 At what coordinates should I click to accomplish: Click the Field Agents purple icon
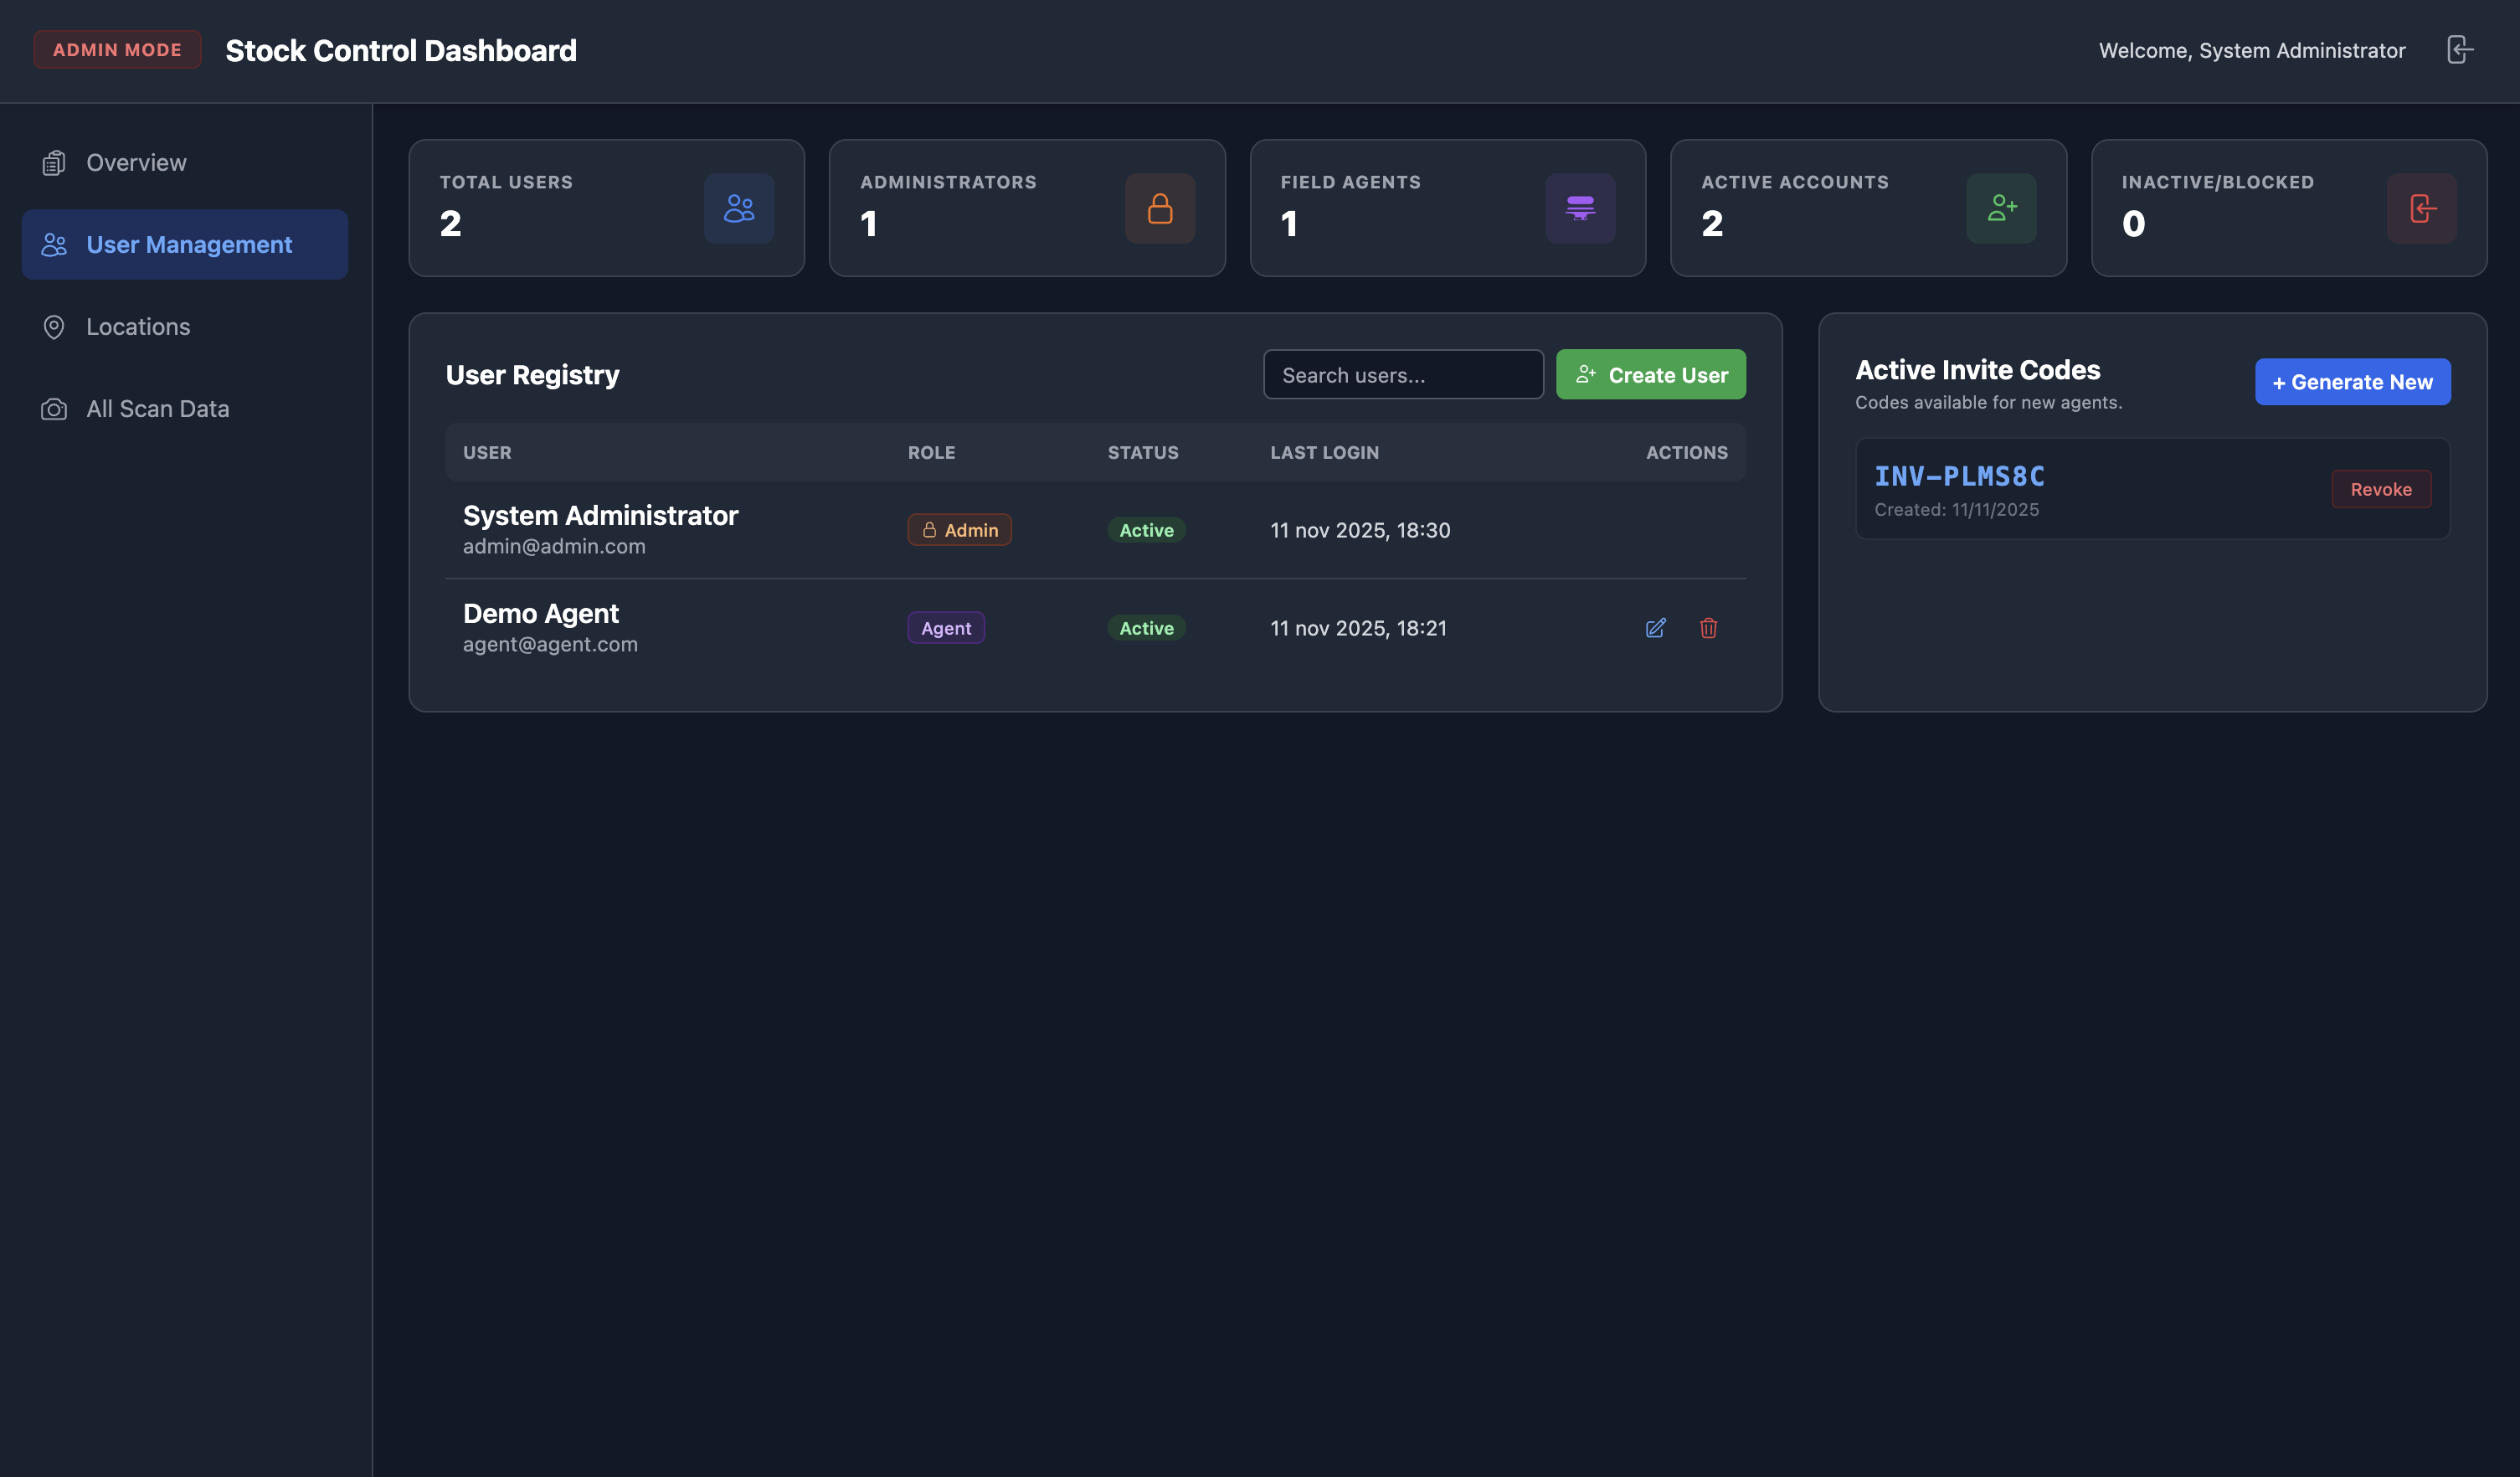tap(1580, 208)
